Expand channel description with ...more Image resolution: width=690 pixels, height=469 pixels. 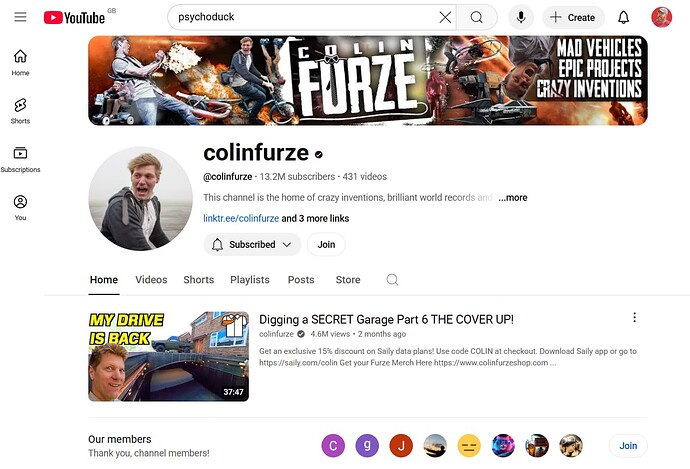513,198
